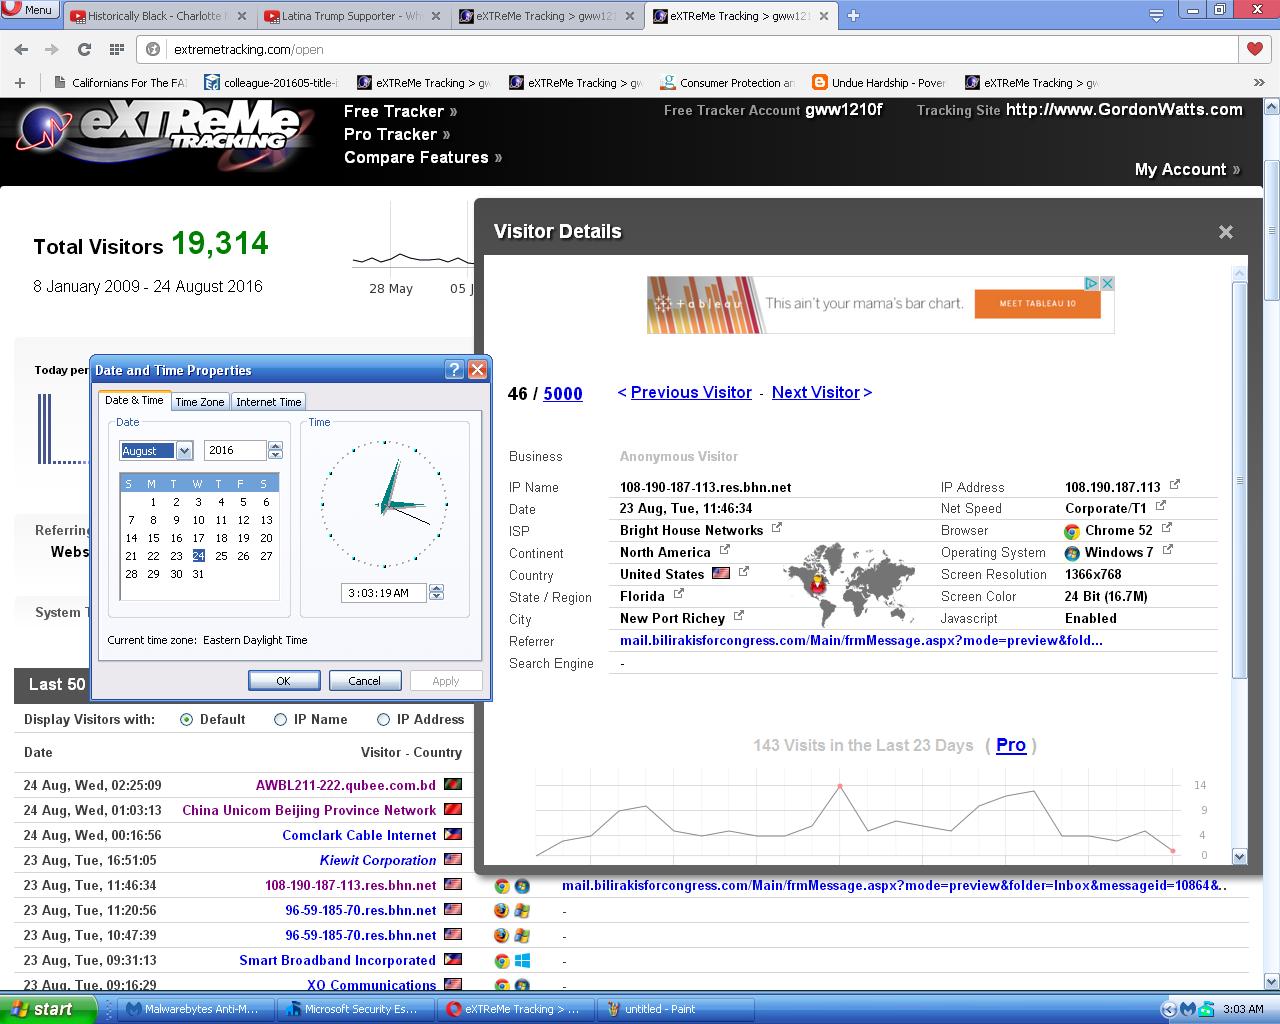Switch to Date & Time tab
1280x1024 pixels.
(134, 400)
